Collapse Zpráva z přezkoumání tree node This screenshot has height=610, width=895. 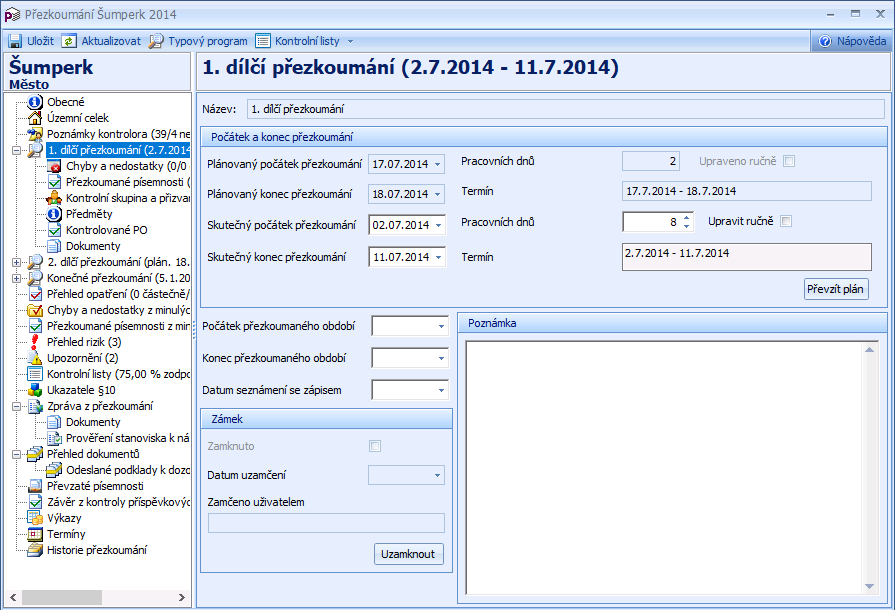17,406
